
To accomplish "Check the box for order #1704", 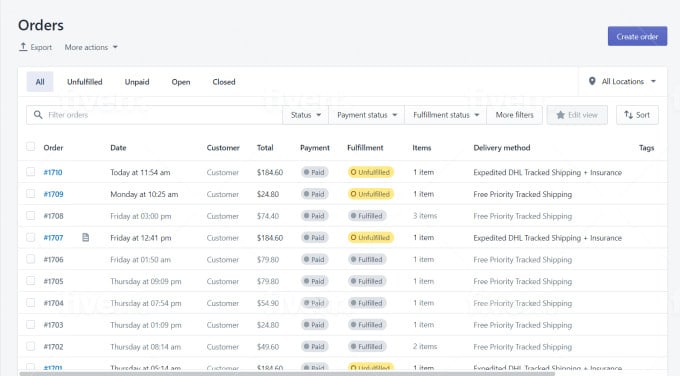I will (30, 303).
